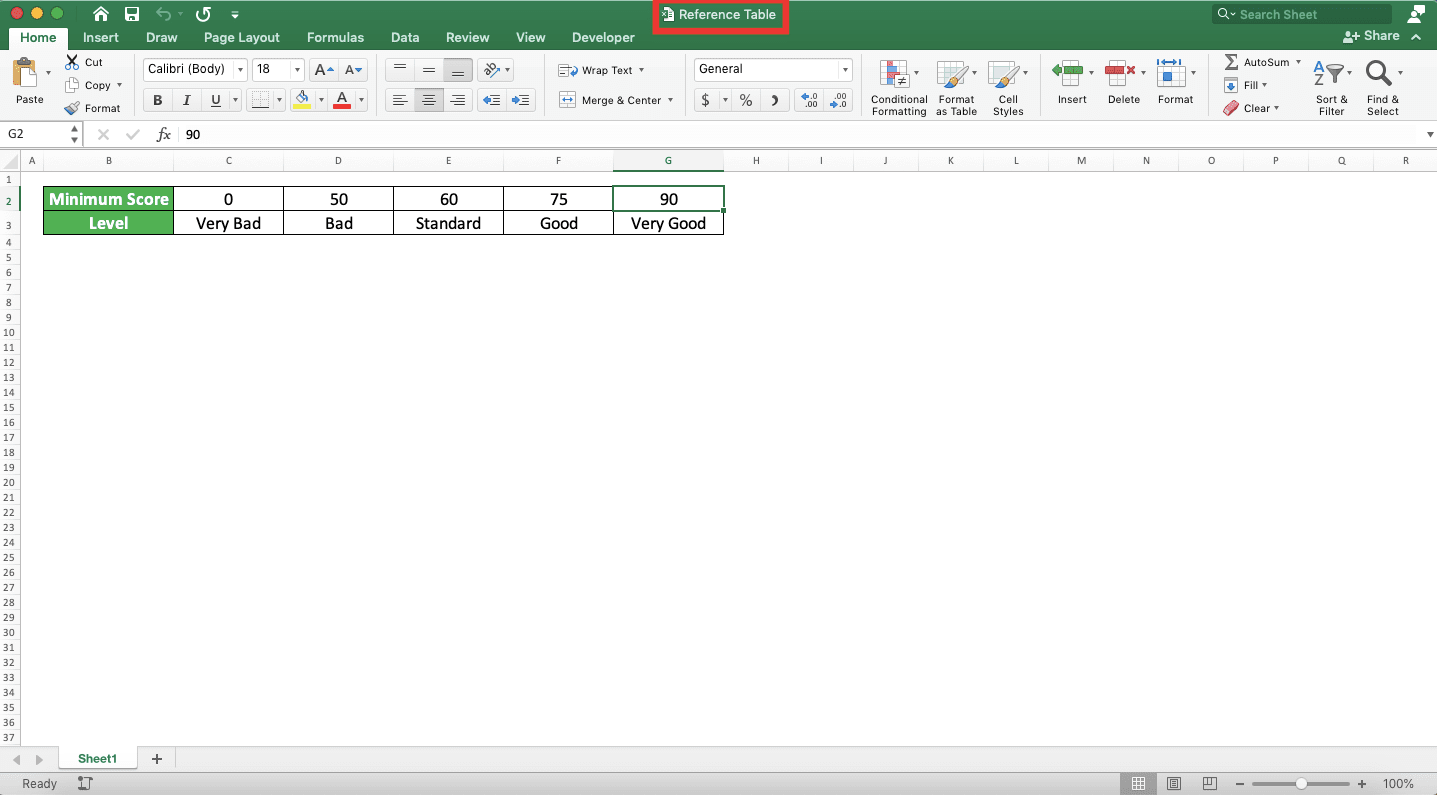This screenshot has height=795, width=1437.
Task: Copy the selected cell
Action: coord(88,85)
